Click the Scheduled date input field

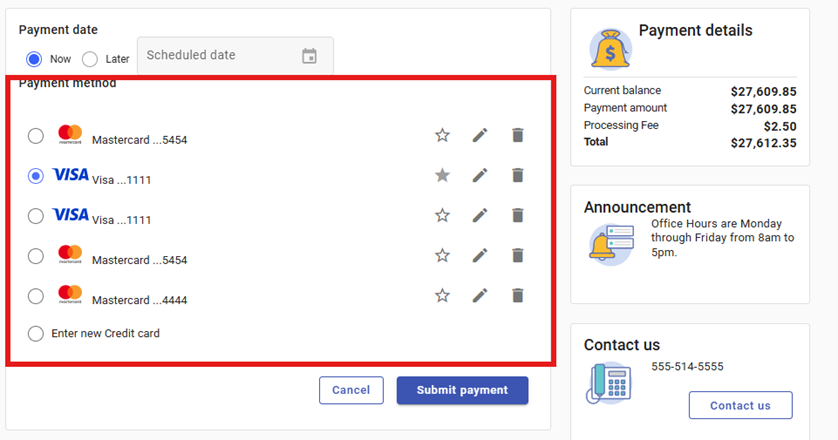(215, 56)
